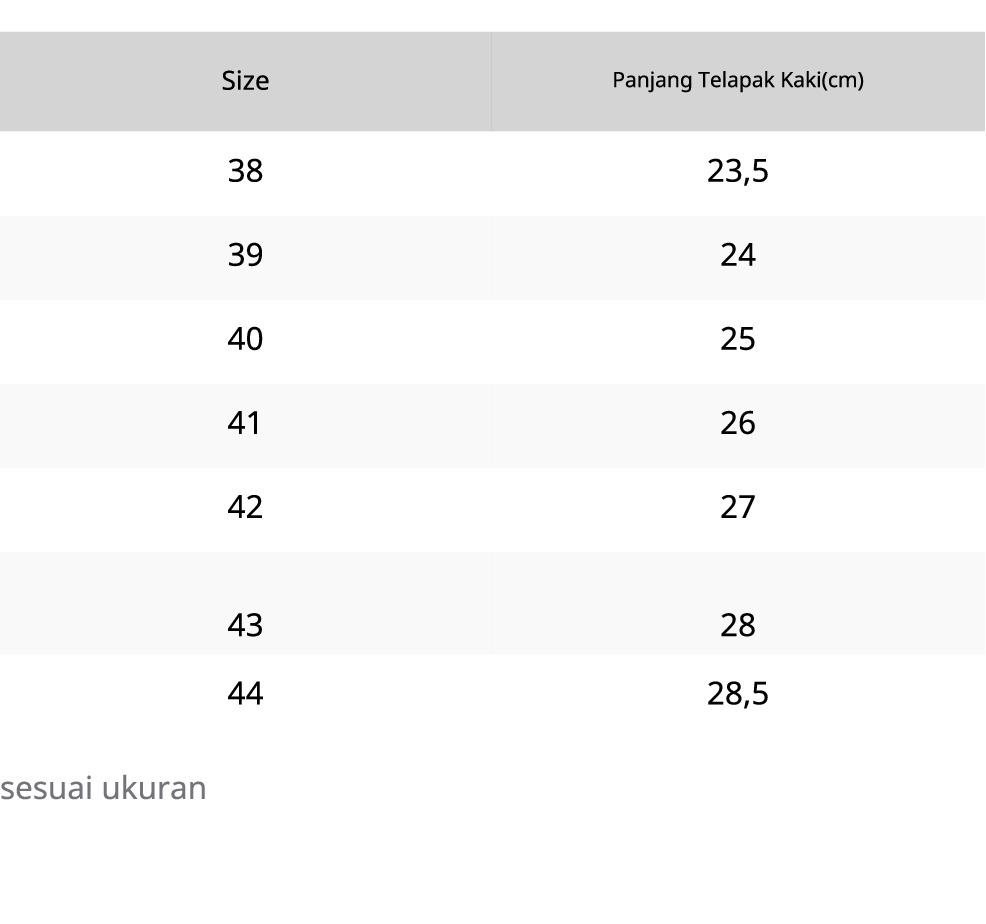Viewport: 986px width, 924px height.
Task: Click the 24 cm foot length cell
Action: (737, 255)
